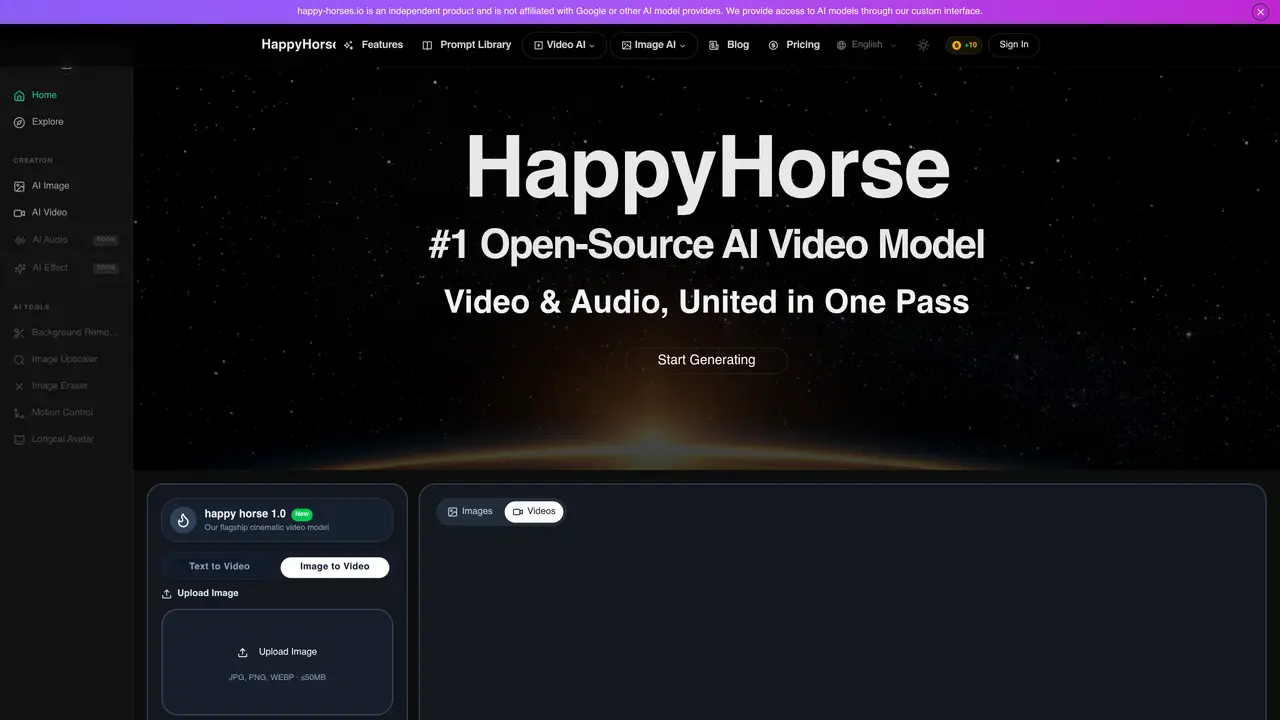Viewport: 1280px width, 720px height.
Task: Switch gallery to Images tab
Action: pos(470,512)
